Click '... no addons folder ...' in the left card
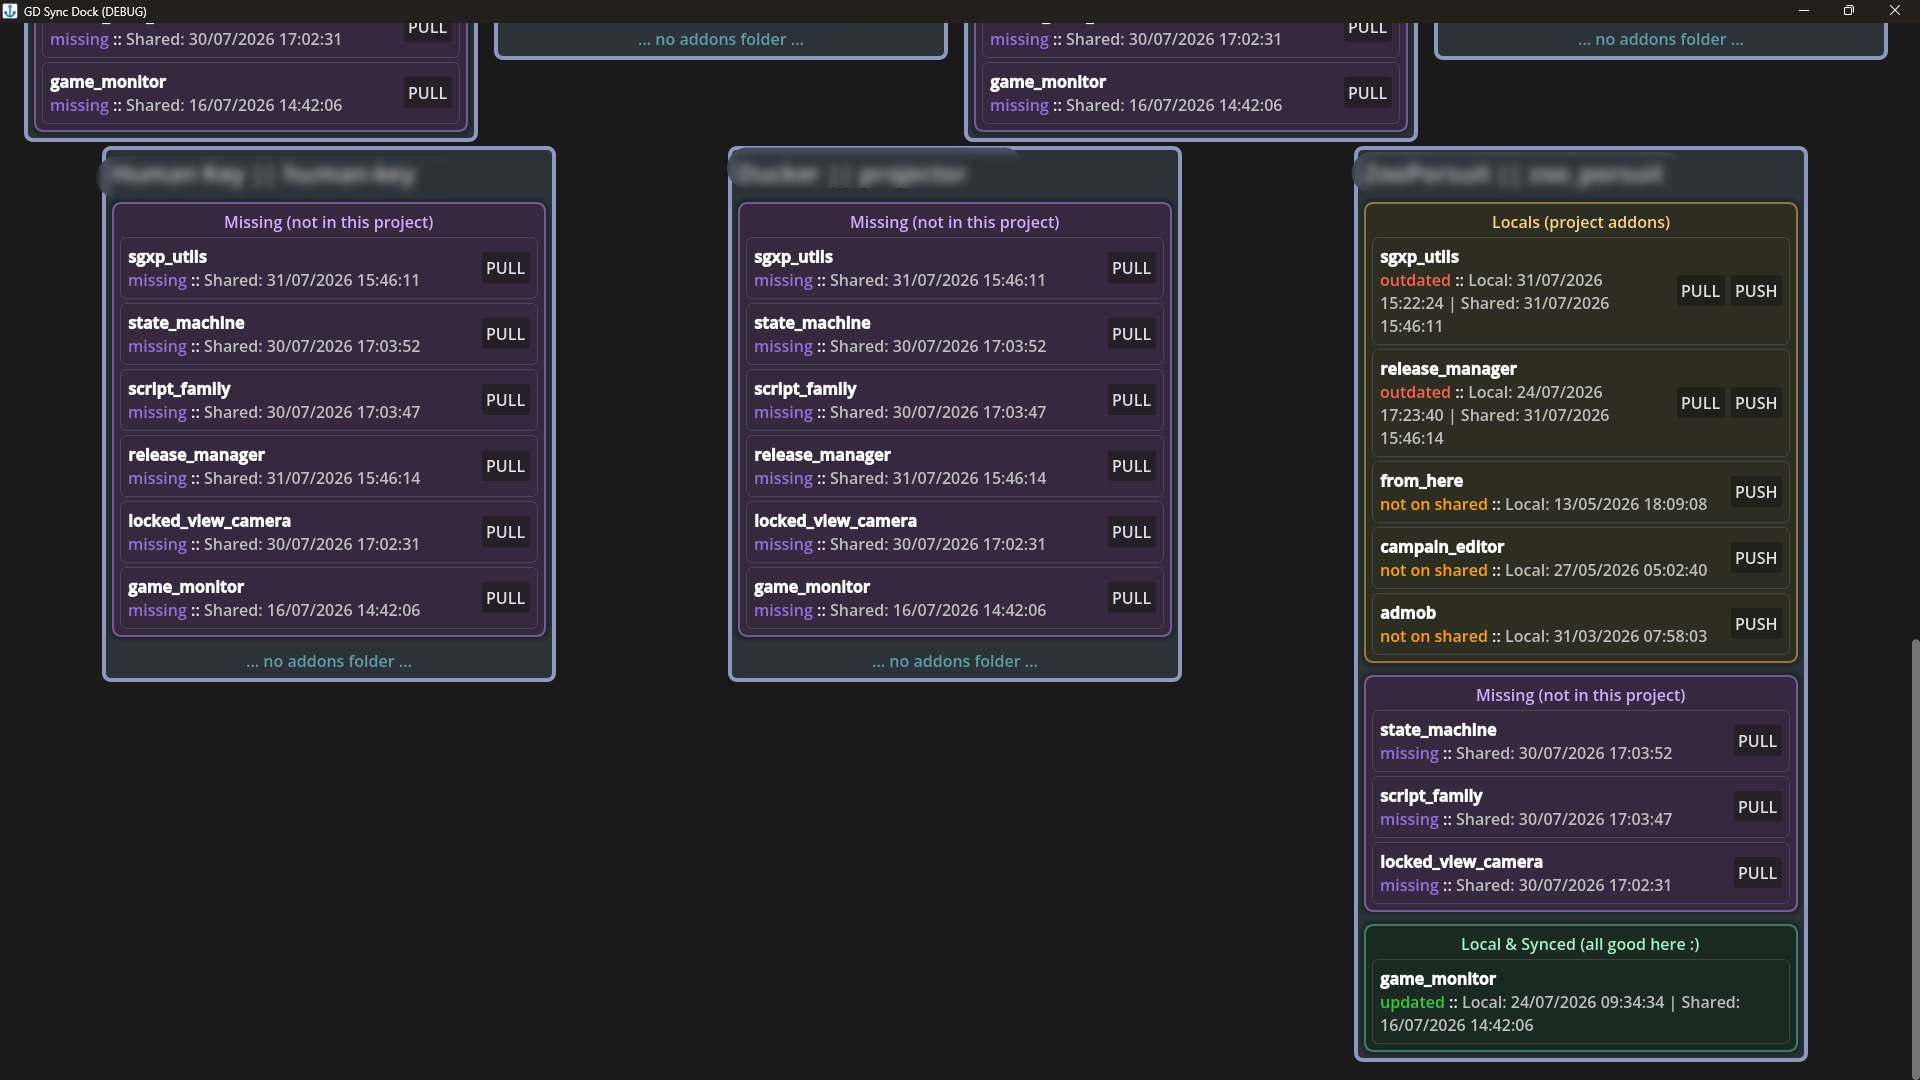The width and height of the screenshot is (1920, 1080). point(329,661)
